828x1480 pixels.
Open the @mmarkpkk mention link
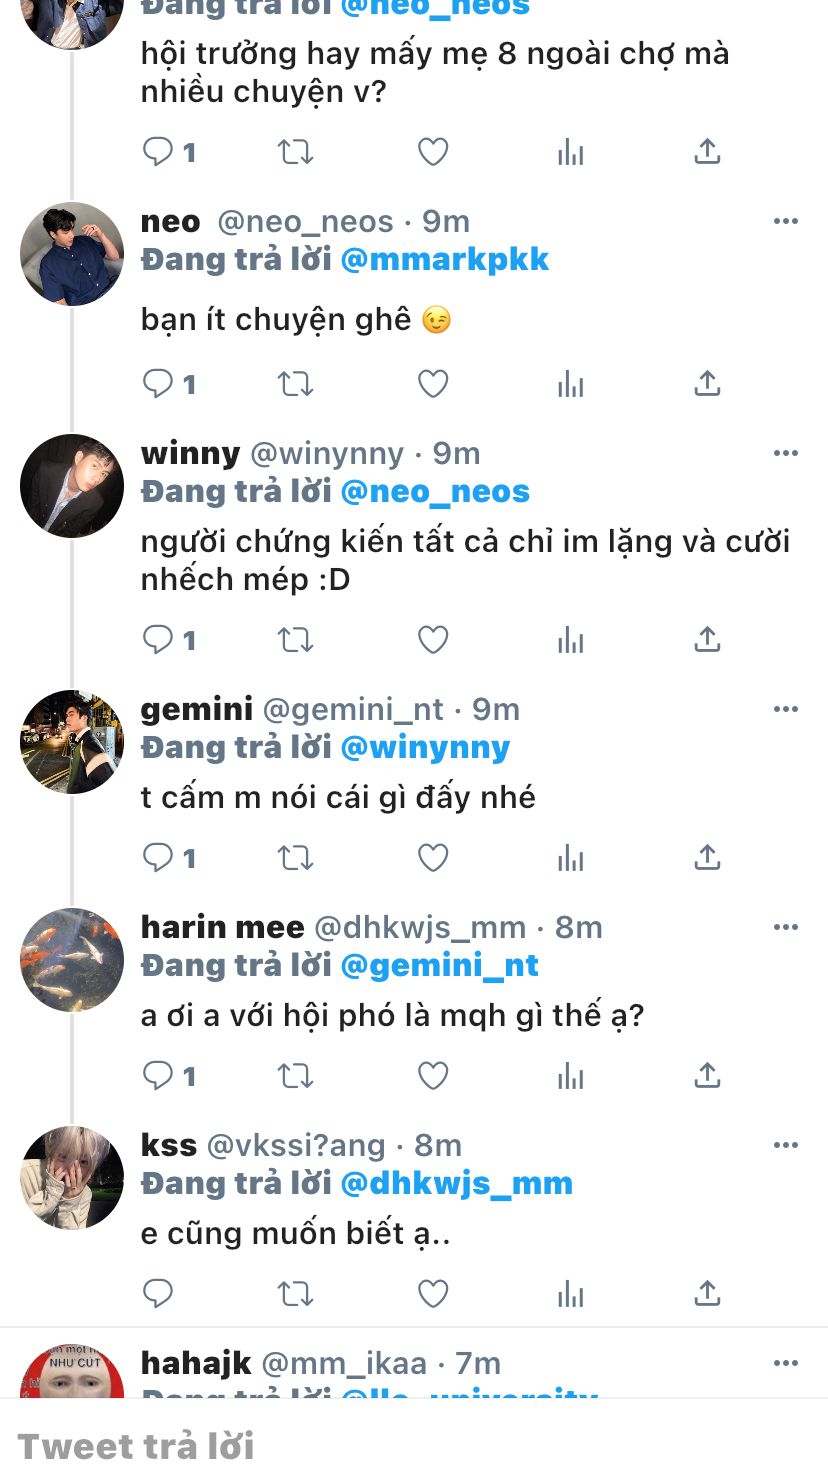(x=445, y=260)
